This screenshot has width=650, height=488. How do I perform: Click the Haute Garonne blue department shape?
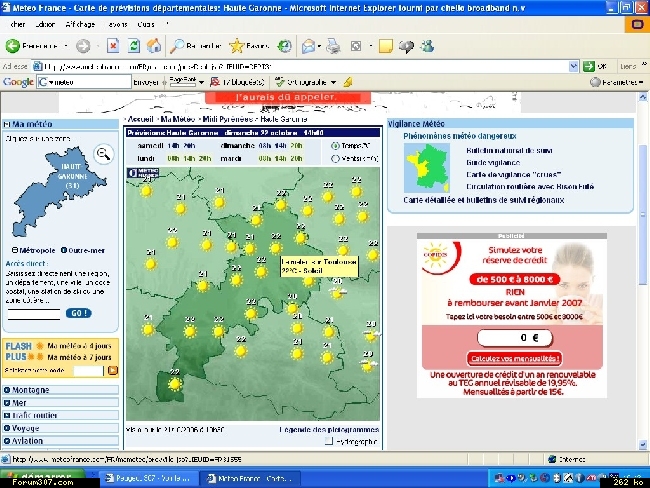tap(60, 193)
